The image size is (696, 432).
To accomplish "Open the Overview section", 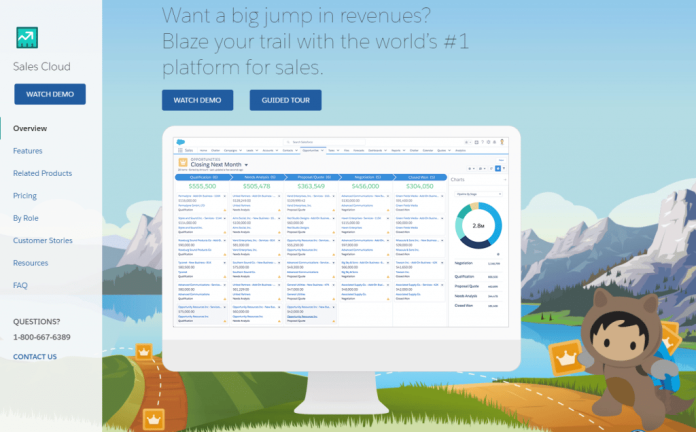I will (x=30, y=128).
